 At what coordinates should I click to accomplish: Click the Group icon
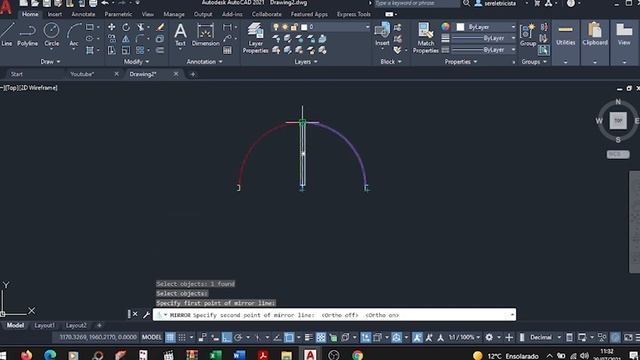click(x=528, y=34)
